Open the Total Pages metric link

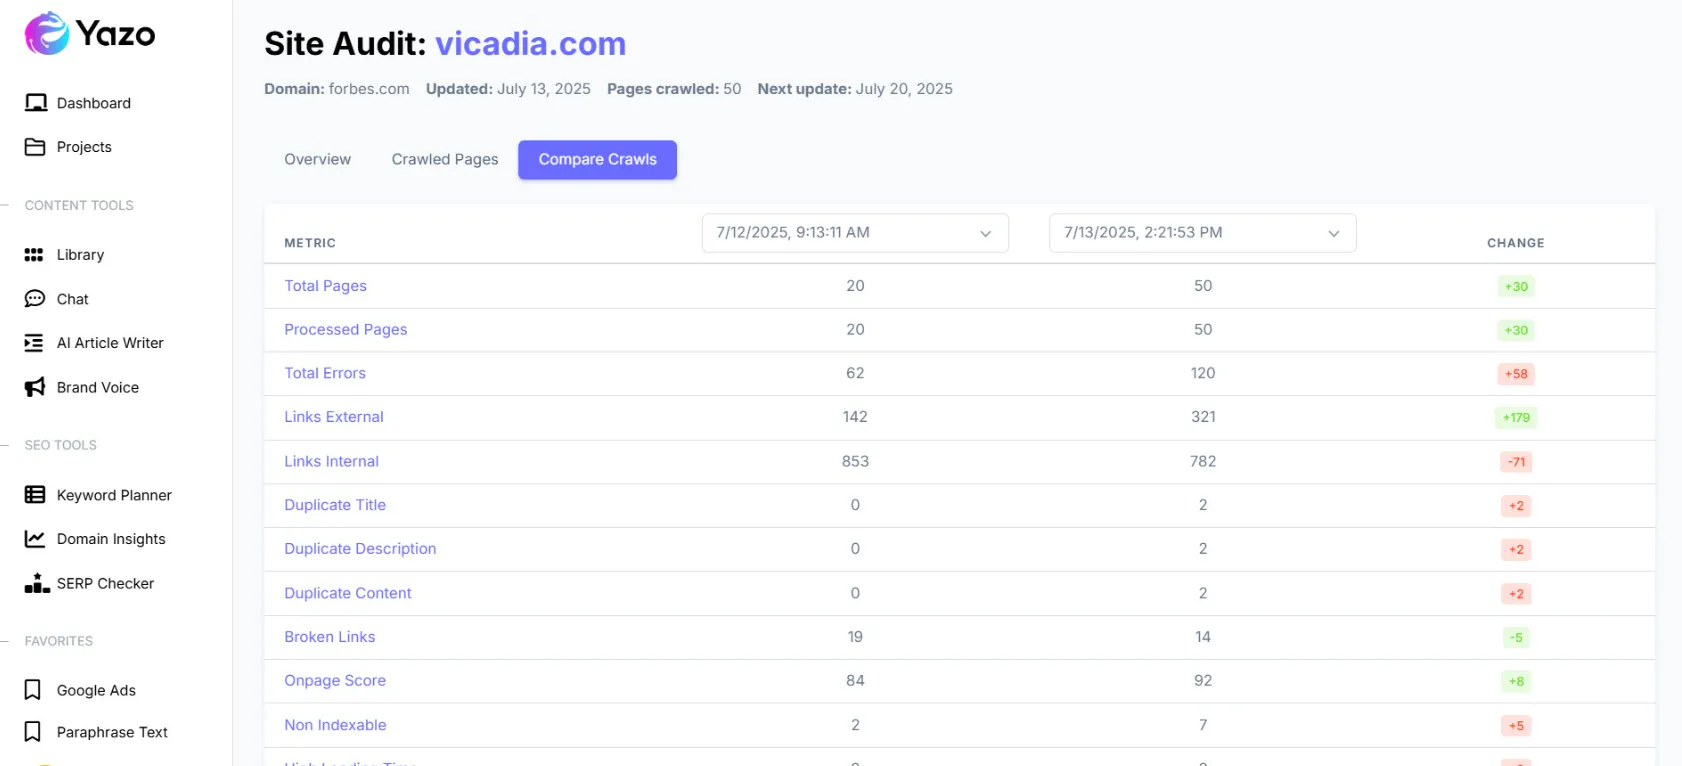pyautogui.click(x=325, y=286)
